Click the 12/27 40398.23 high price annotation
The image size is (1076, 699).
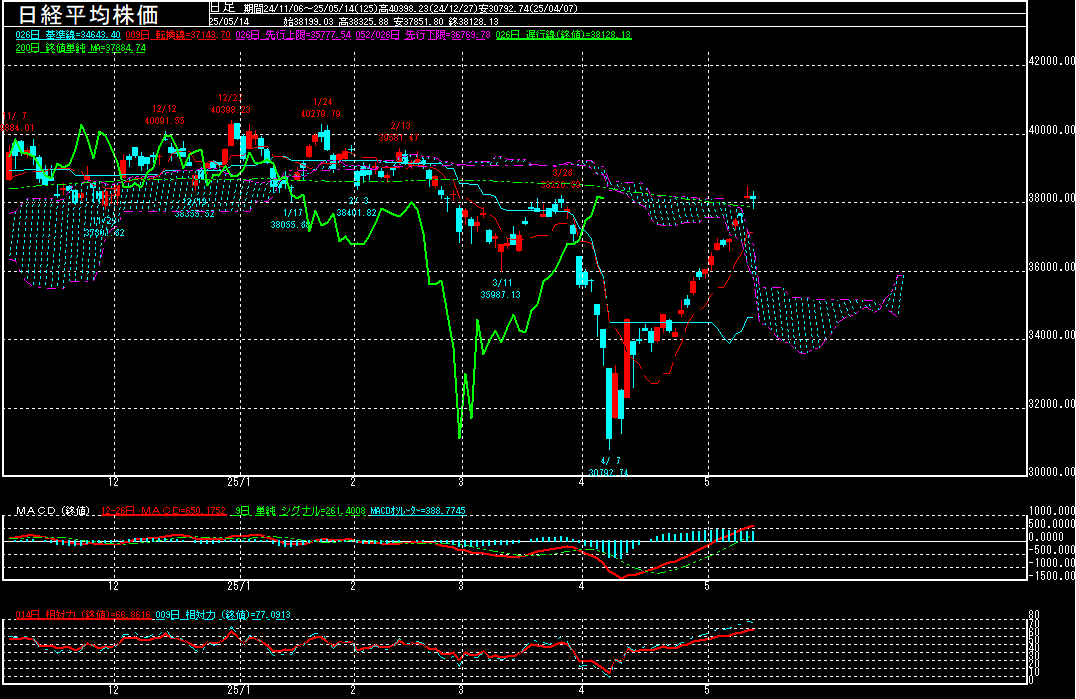click(x=230, y=104)
